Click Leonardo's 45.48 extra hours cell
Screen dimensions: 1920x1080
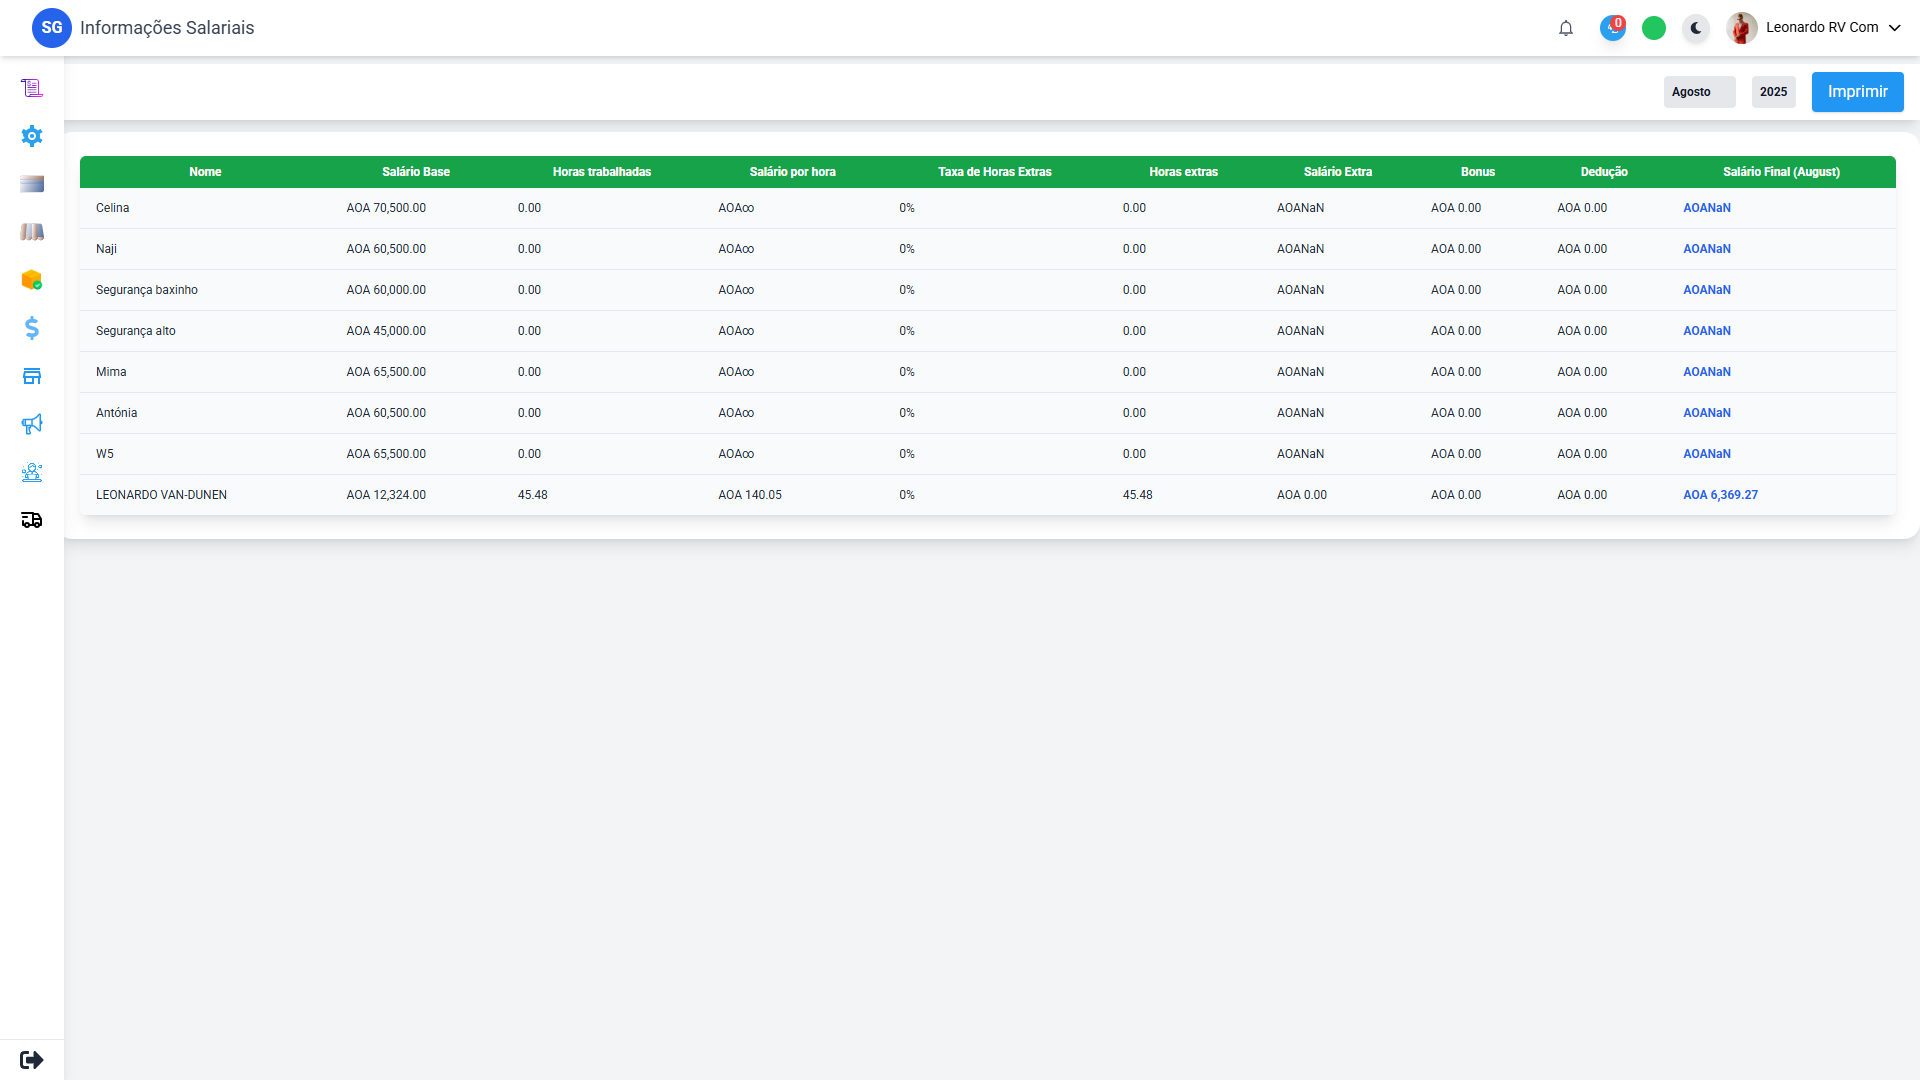1137,495
